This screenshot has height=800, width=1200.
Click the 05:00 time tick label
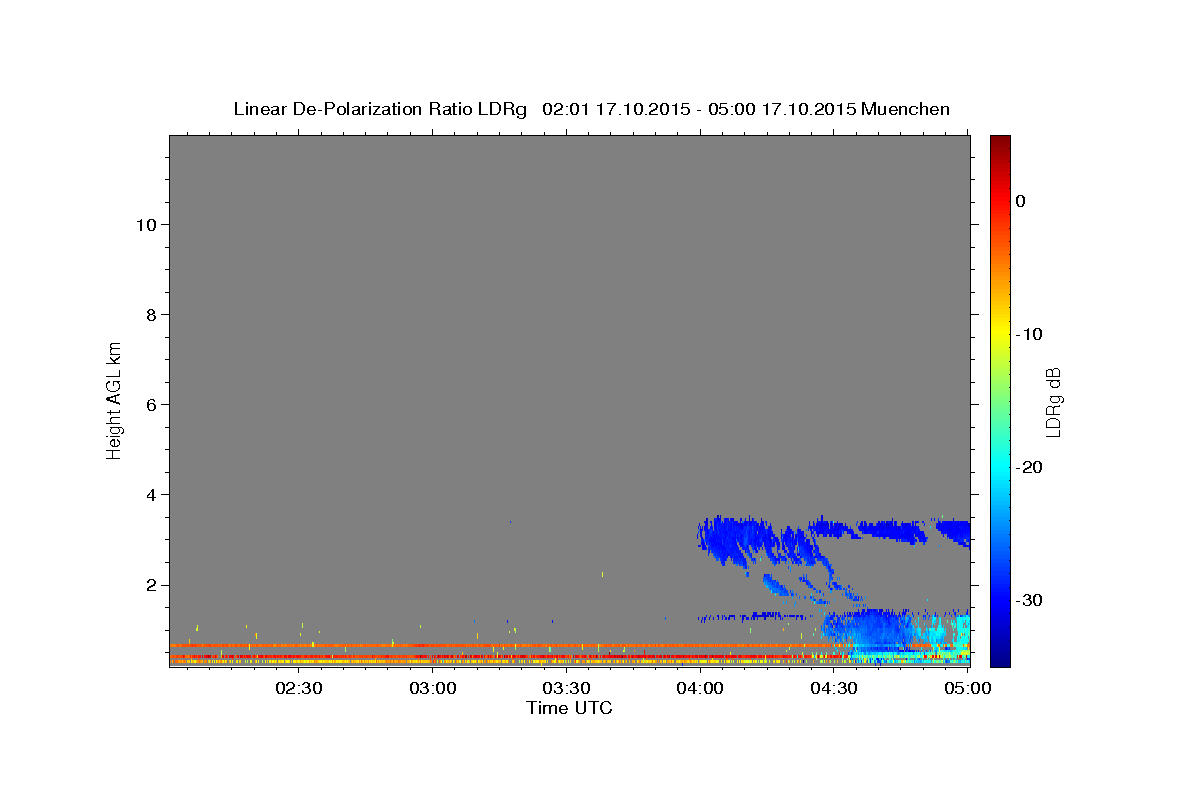(x=968, y=688)
